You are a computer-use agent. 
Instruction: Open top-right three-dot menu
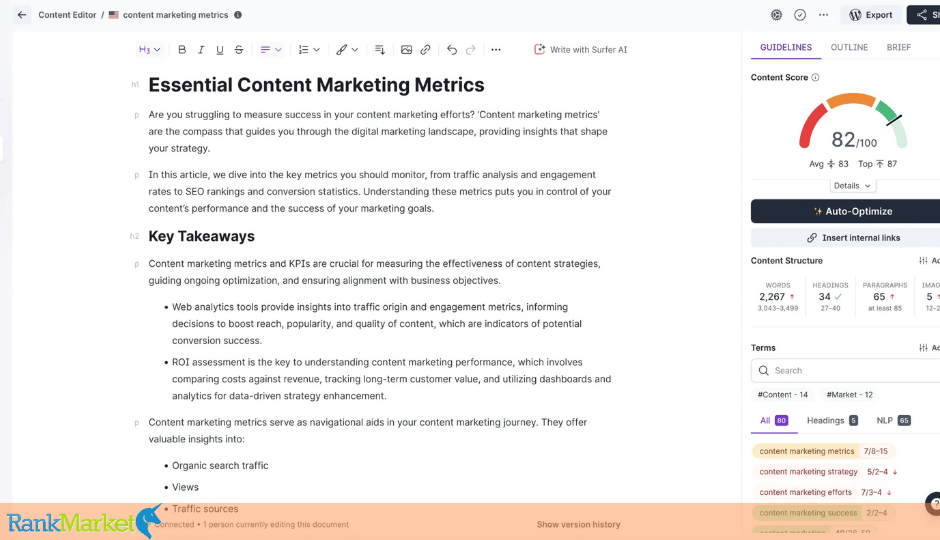click(824, 15)
